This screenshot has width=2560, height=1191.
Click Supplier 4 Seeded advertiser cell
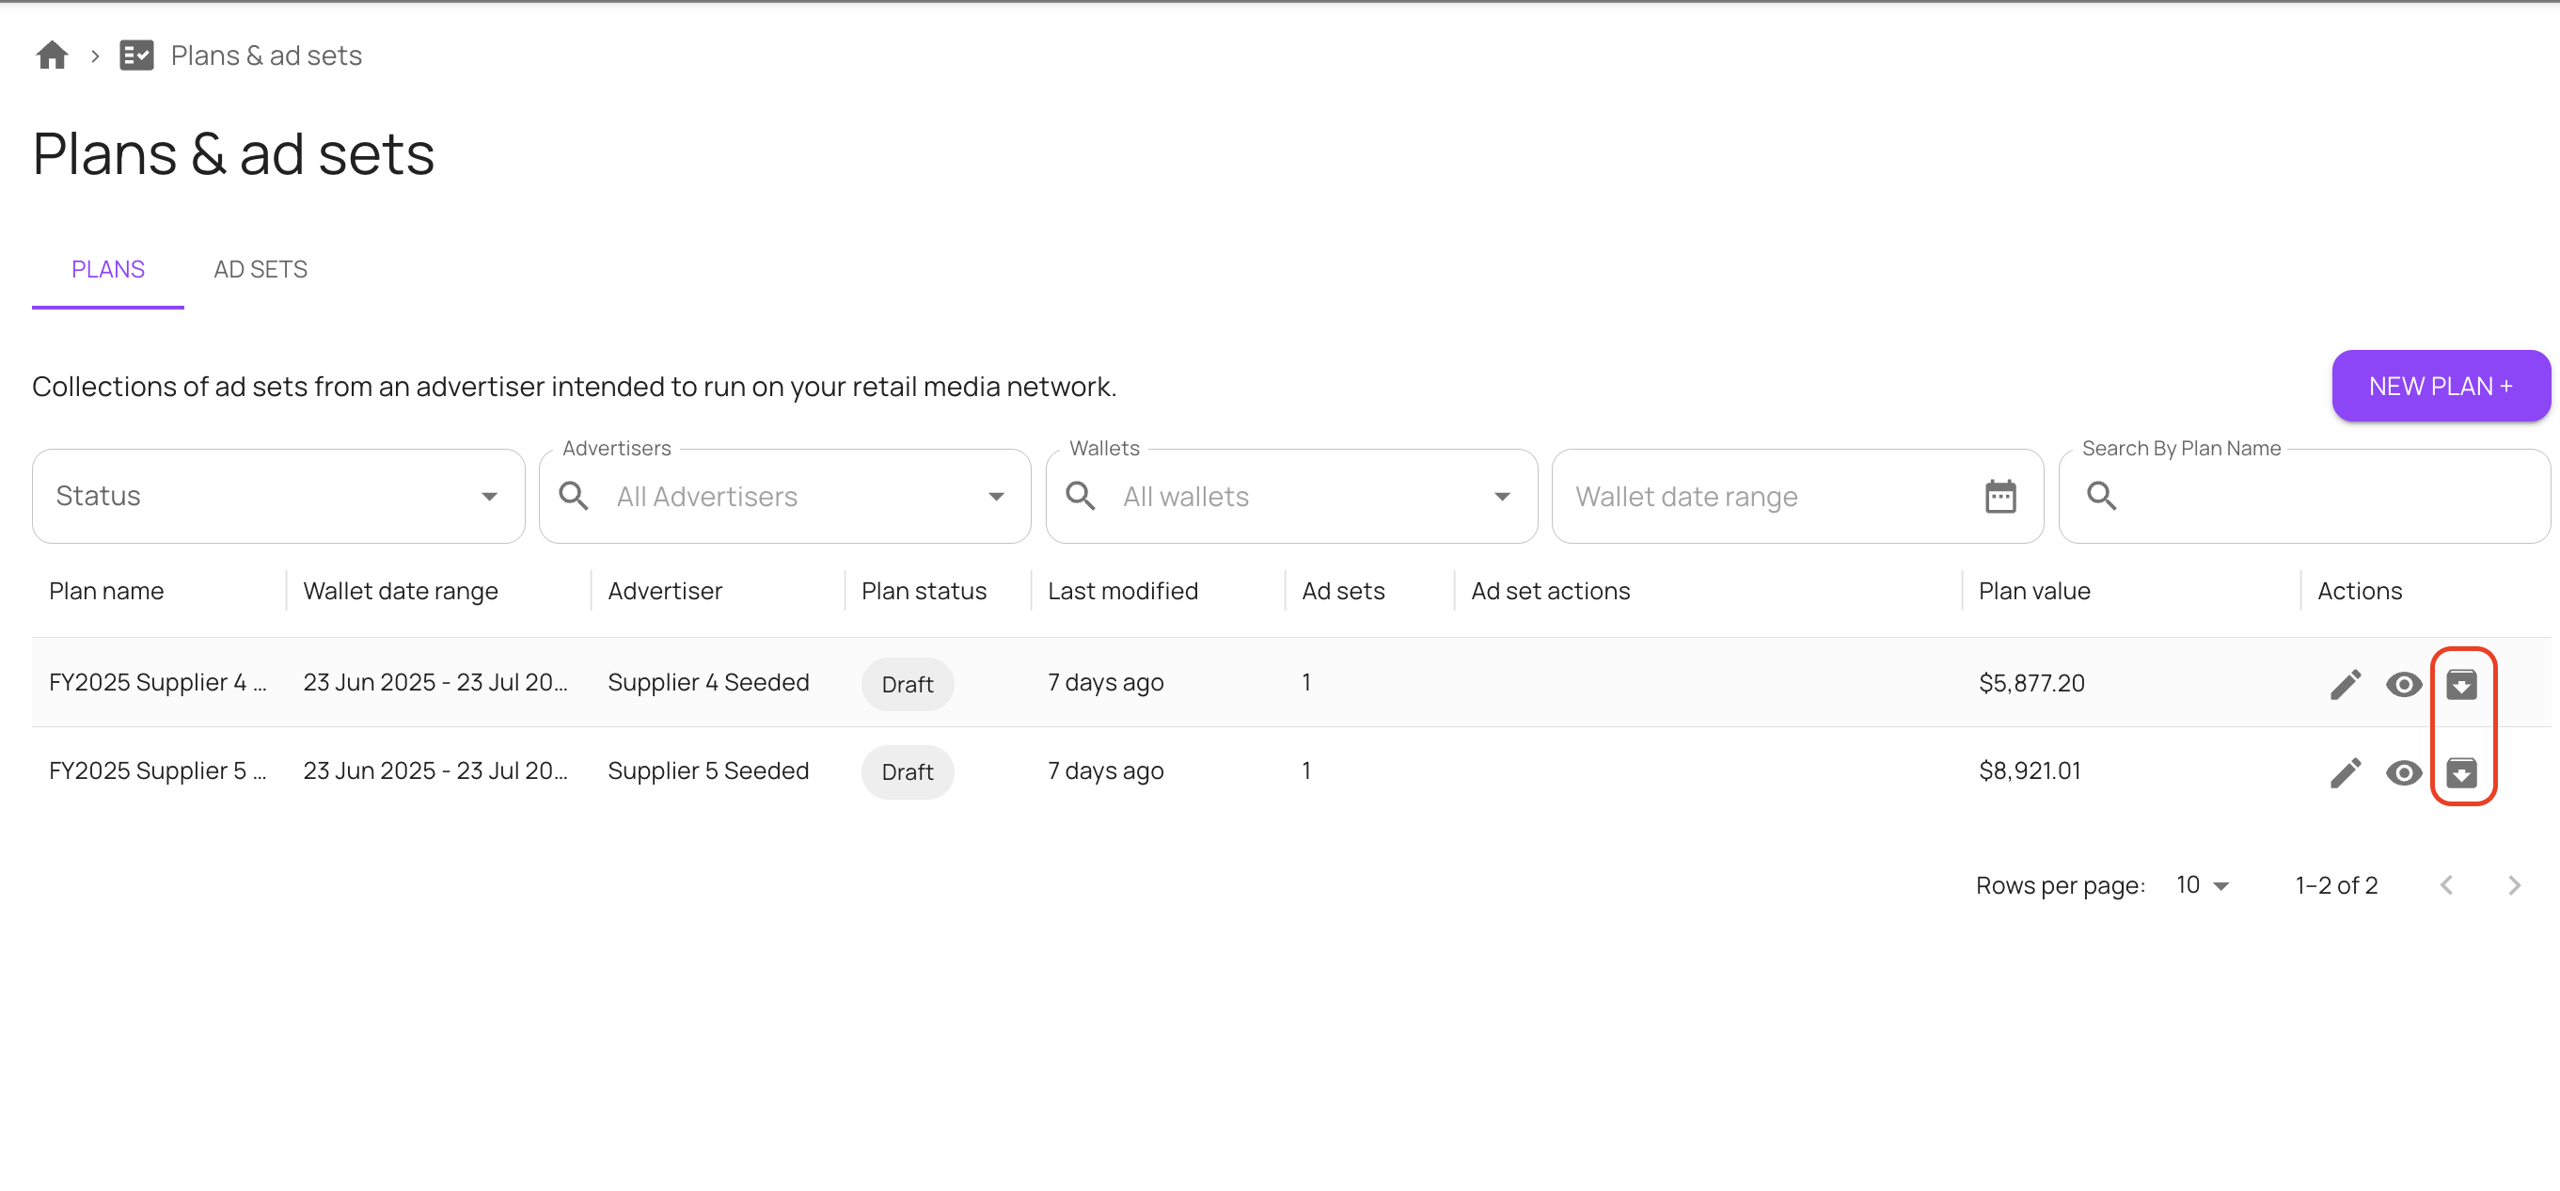708,682
